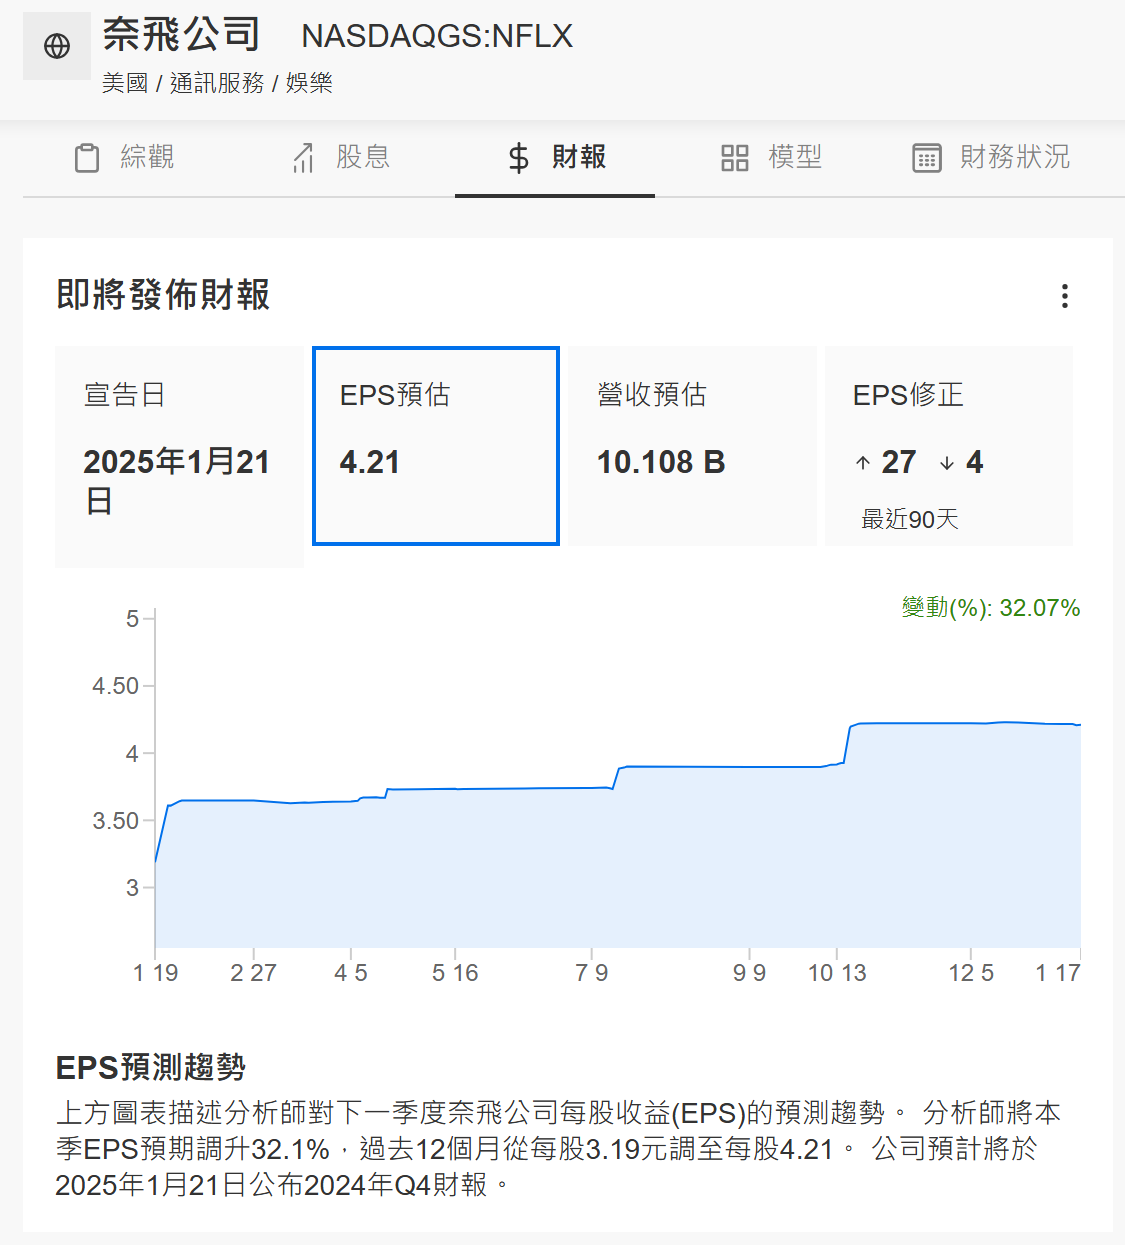Select the 模型 tab
This screenshot has height=1245, width=1125.
coord(772,158)
